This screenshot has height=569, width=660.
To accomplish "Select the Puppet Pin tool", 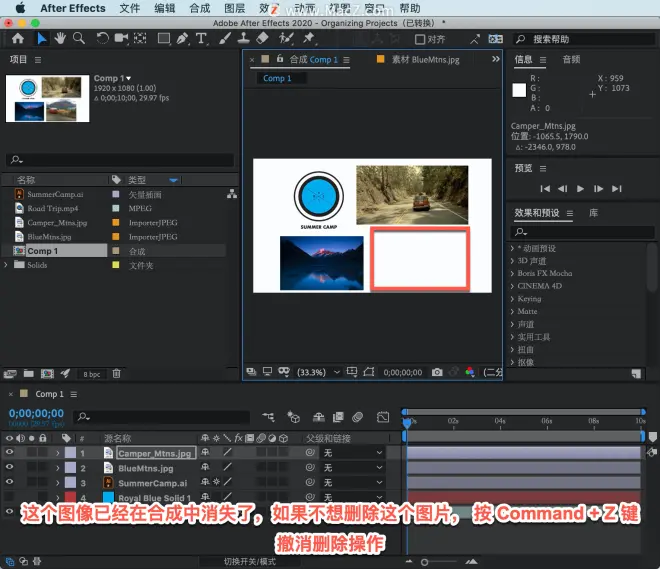I will pos(309,39).
